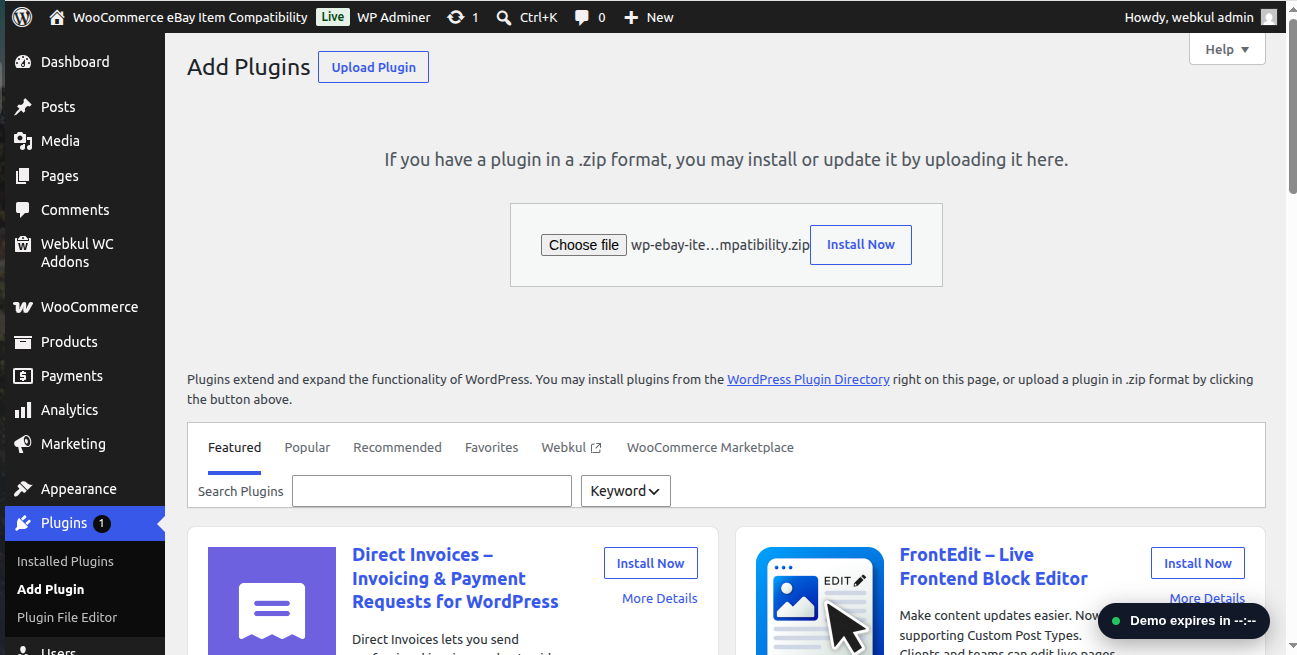The image size is (1297, 655).
Task: Install the uploaded zip with Install Now
Action: point(861,245)
